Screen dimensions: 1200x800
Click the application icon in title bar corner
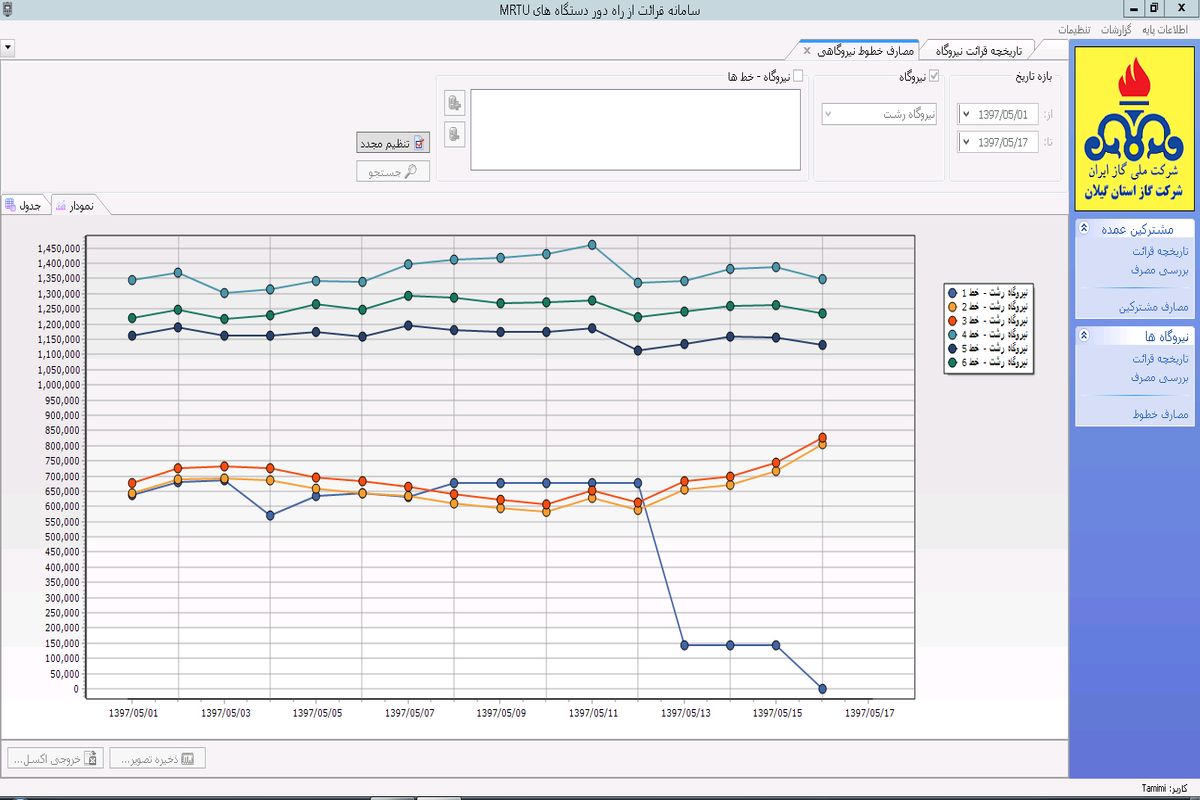(x=8, y=9)
